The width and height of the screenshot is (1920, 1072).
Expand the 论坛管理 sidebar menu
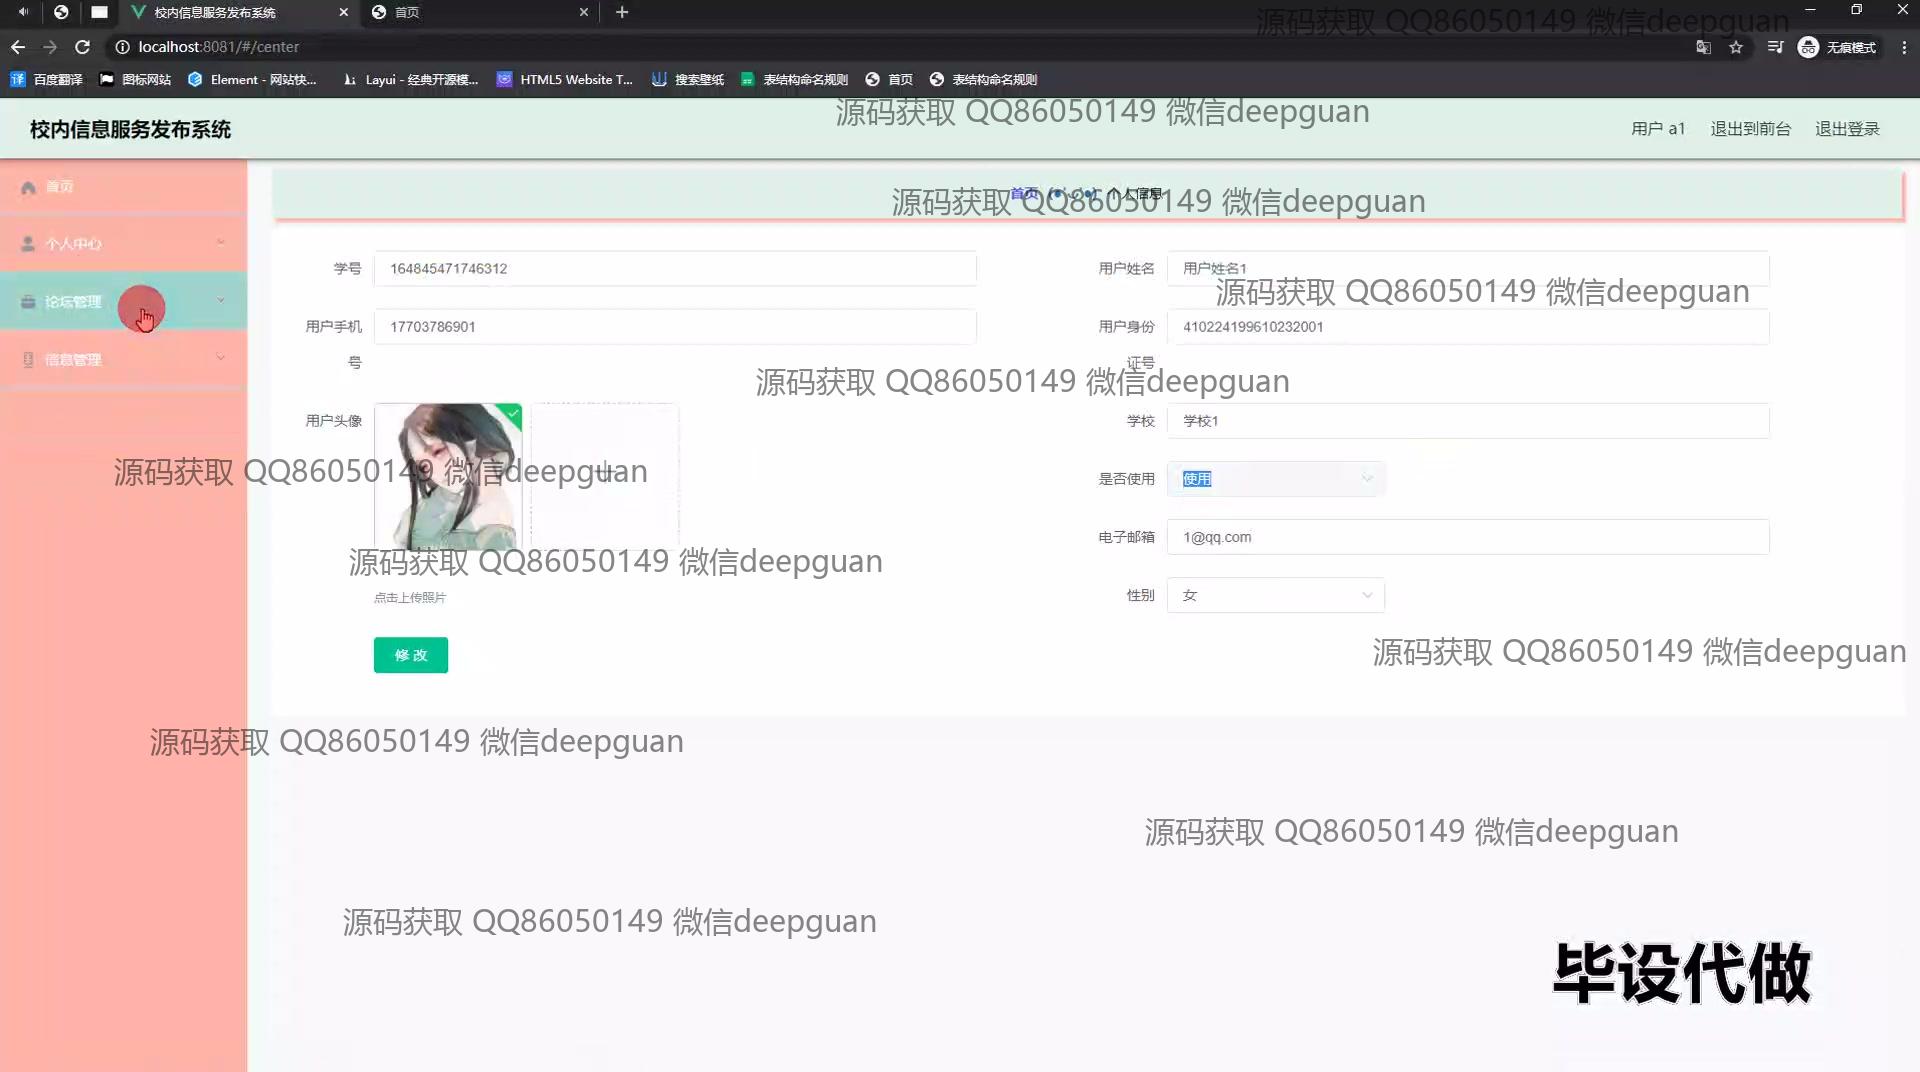point(220,301)
